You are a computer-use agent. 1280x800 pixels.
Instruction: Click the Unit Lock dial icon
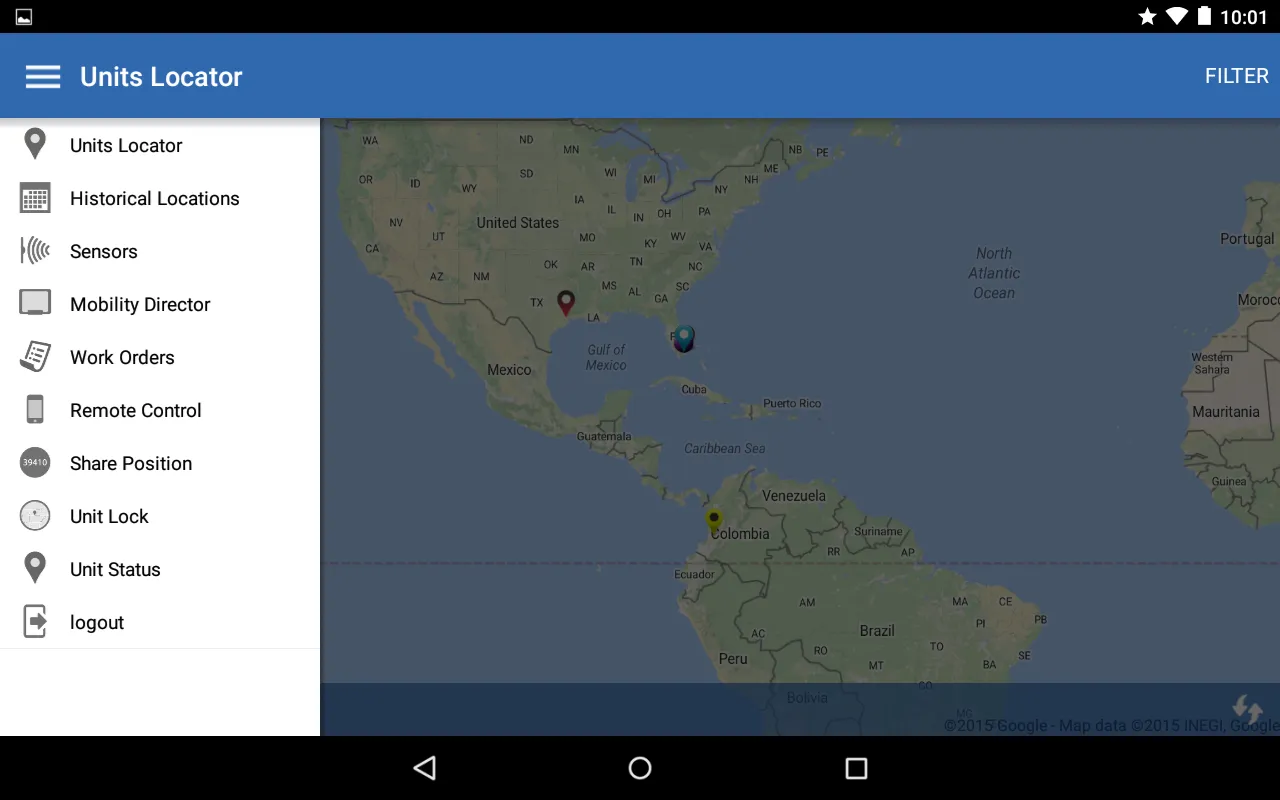click(x=35, y=516)
